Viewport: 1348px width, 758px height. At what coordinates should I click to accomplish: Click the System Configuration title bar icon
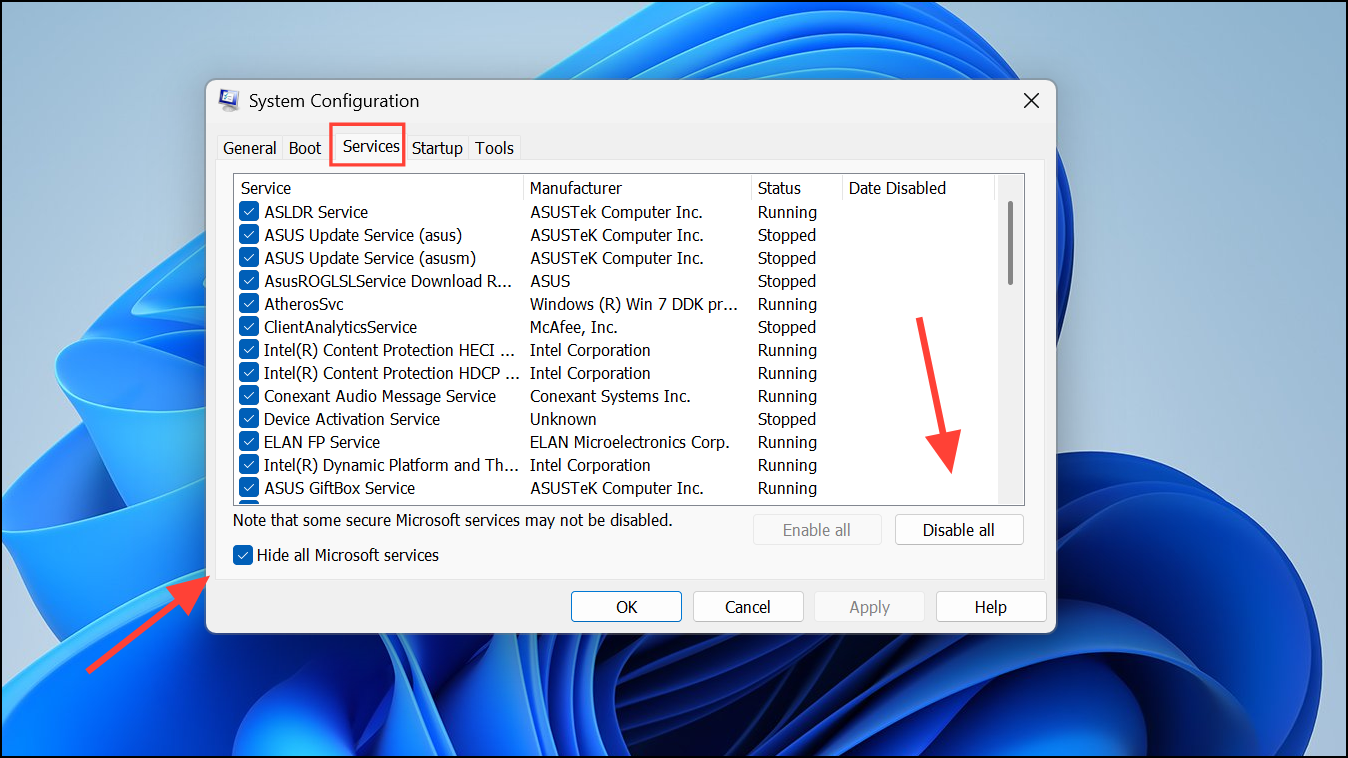[228, 100]
